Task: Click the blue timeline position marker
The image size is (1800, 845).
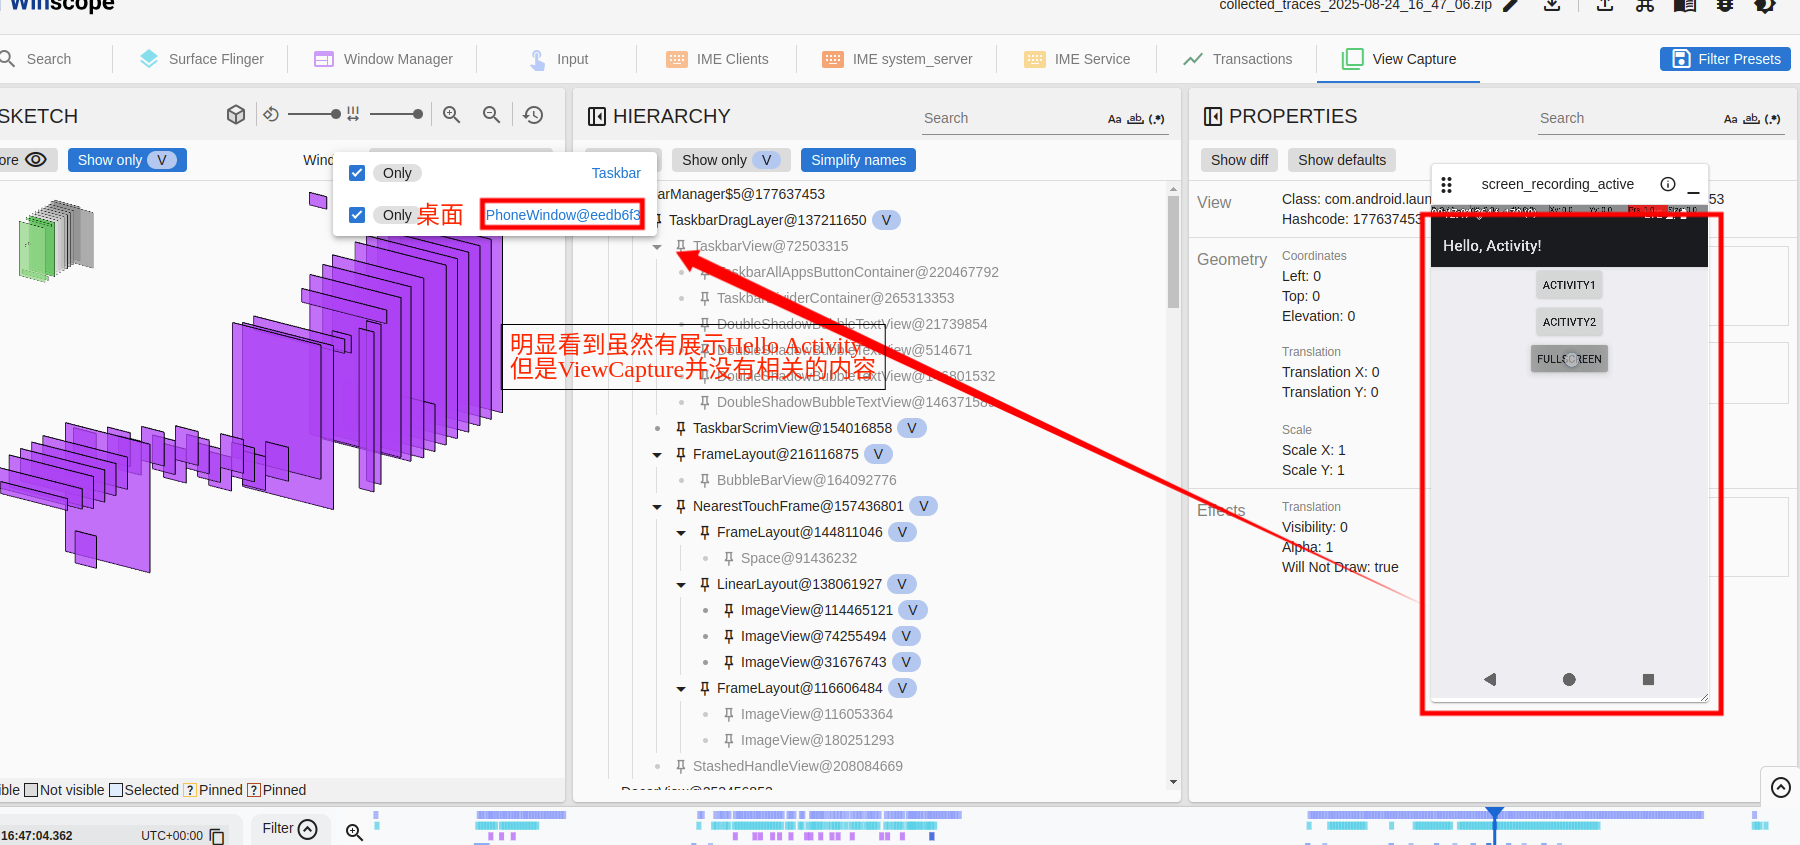Action: coord(1495,813)
